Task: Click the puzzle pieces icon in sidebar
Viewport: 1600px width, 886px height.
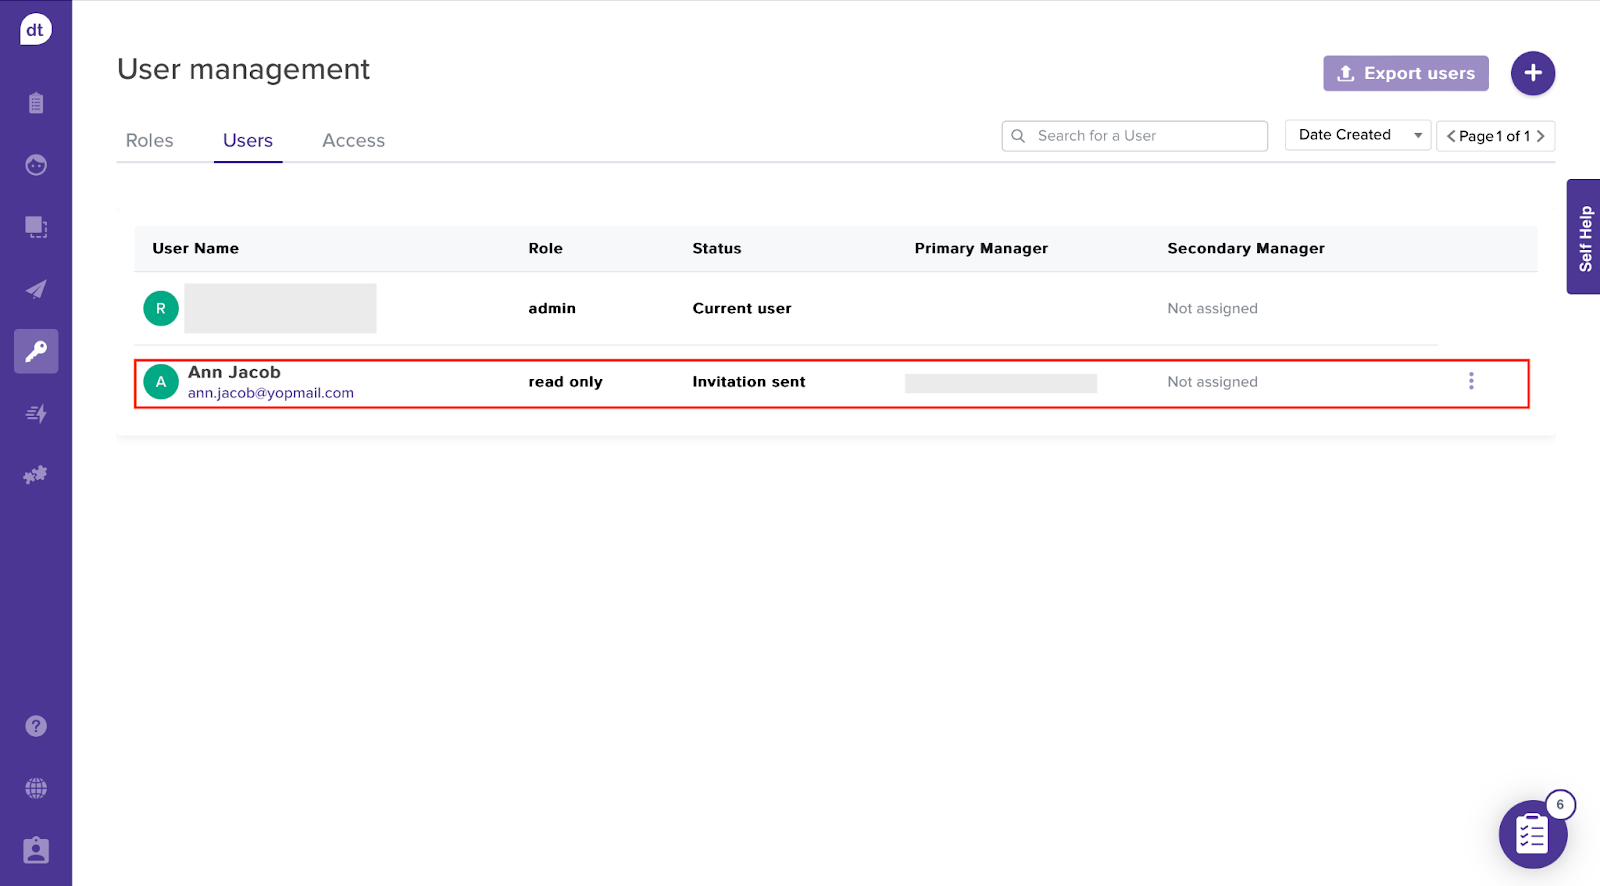Action: click(x=36, y=475)
